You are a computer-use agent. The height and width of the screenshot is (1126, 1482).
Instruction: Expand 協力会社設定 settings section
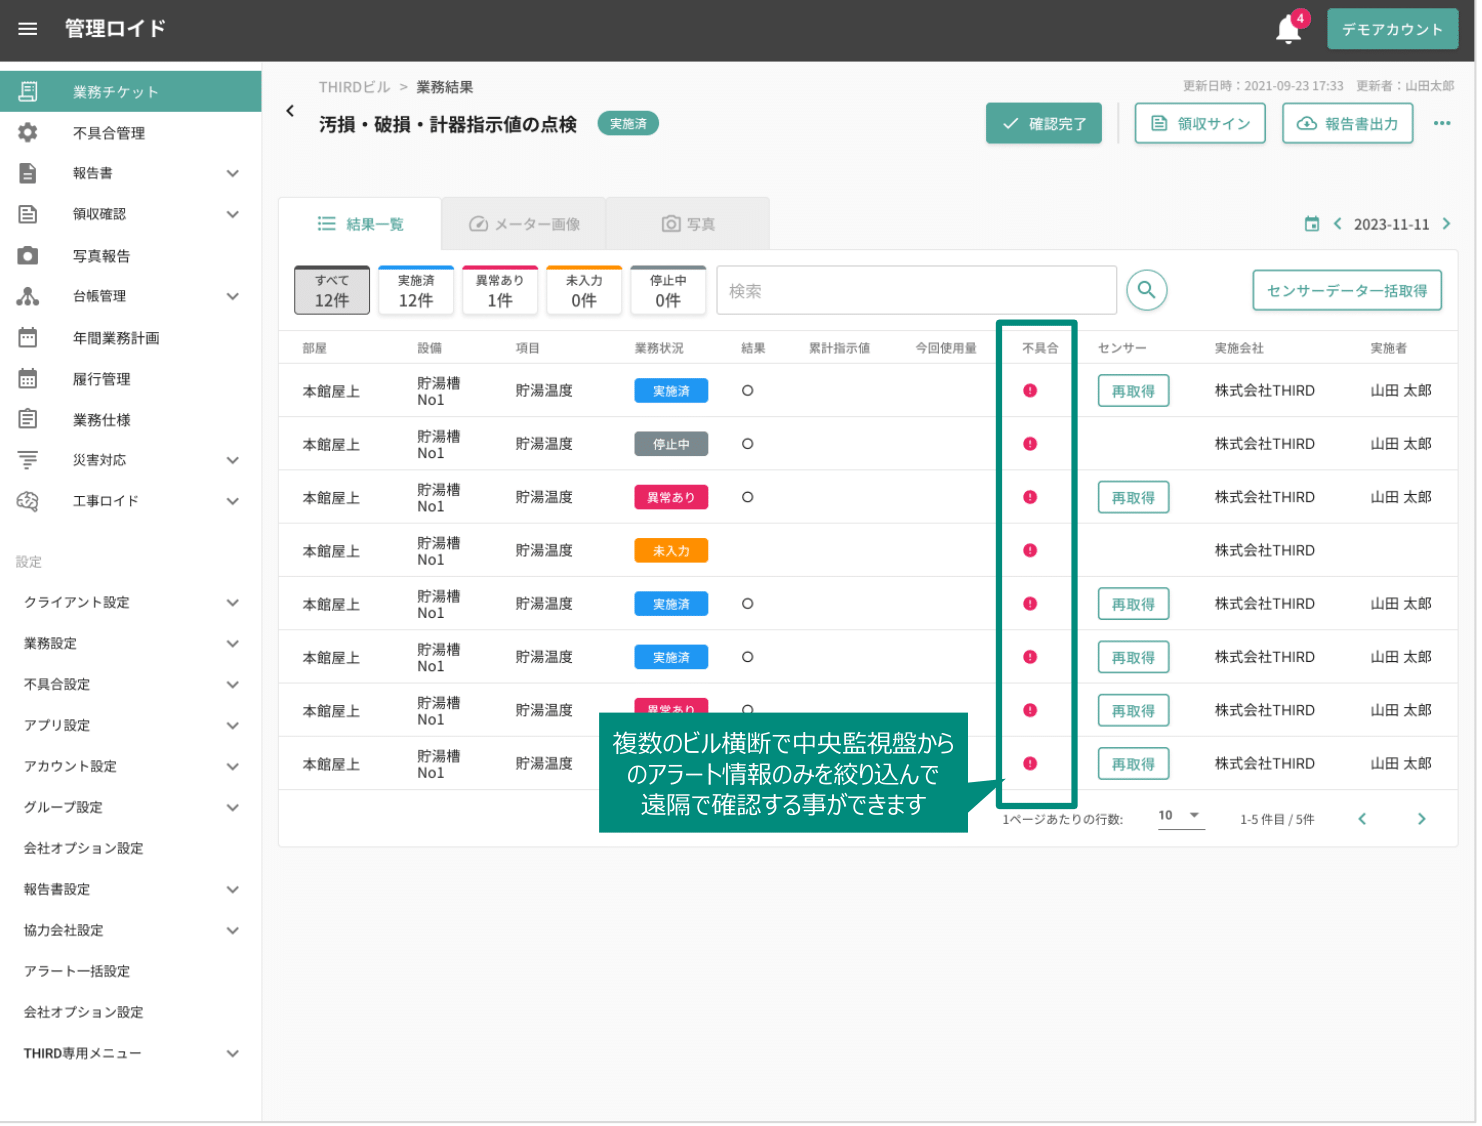click(x=233, y=930)
